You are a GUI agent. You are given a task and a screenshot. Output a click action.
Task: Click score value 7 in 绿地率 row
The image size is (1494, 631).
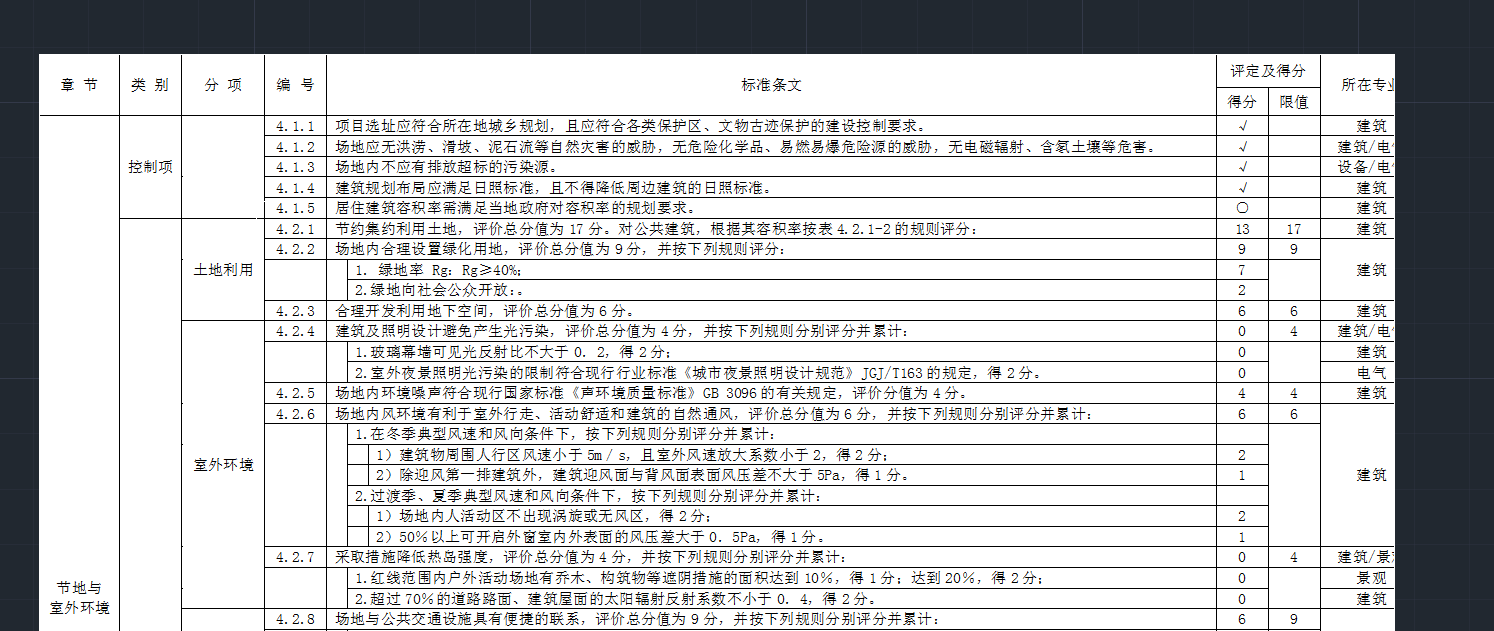pyautogui.click(x=1242, y=270)
